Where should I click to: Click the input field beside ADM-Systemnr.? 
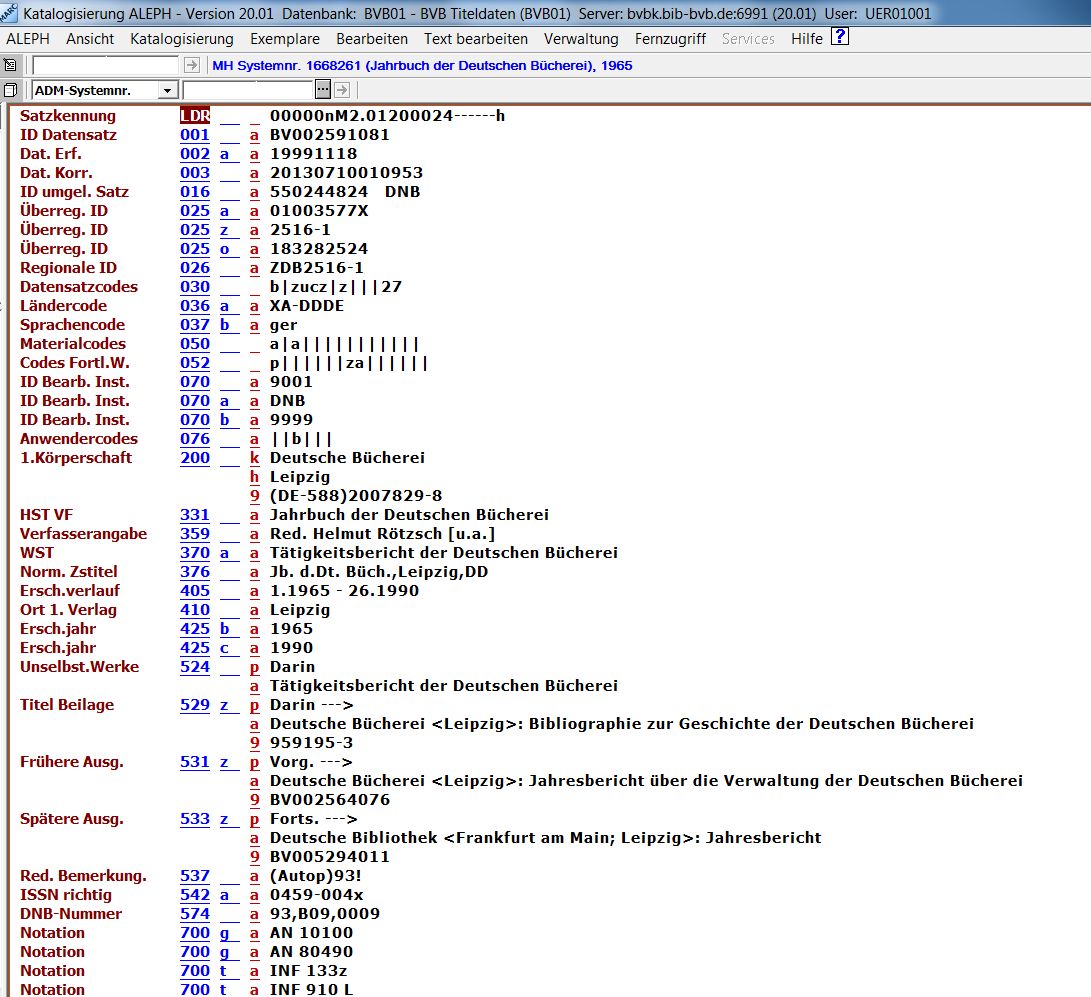247,90
